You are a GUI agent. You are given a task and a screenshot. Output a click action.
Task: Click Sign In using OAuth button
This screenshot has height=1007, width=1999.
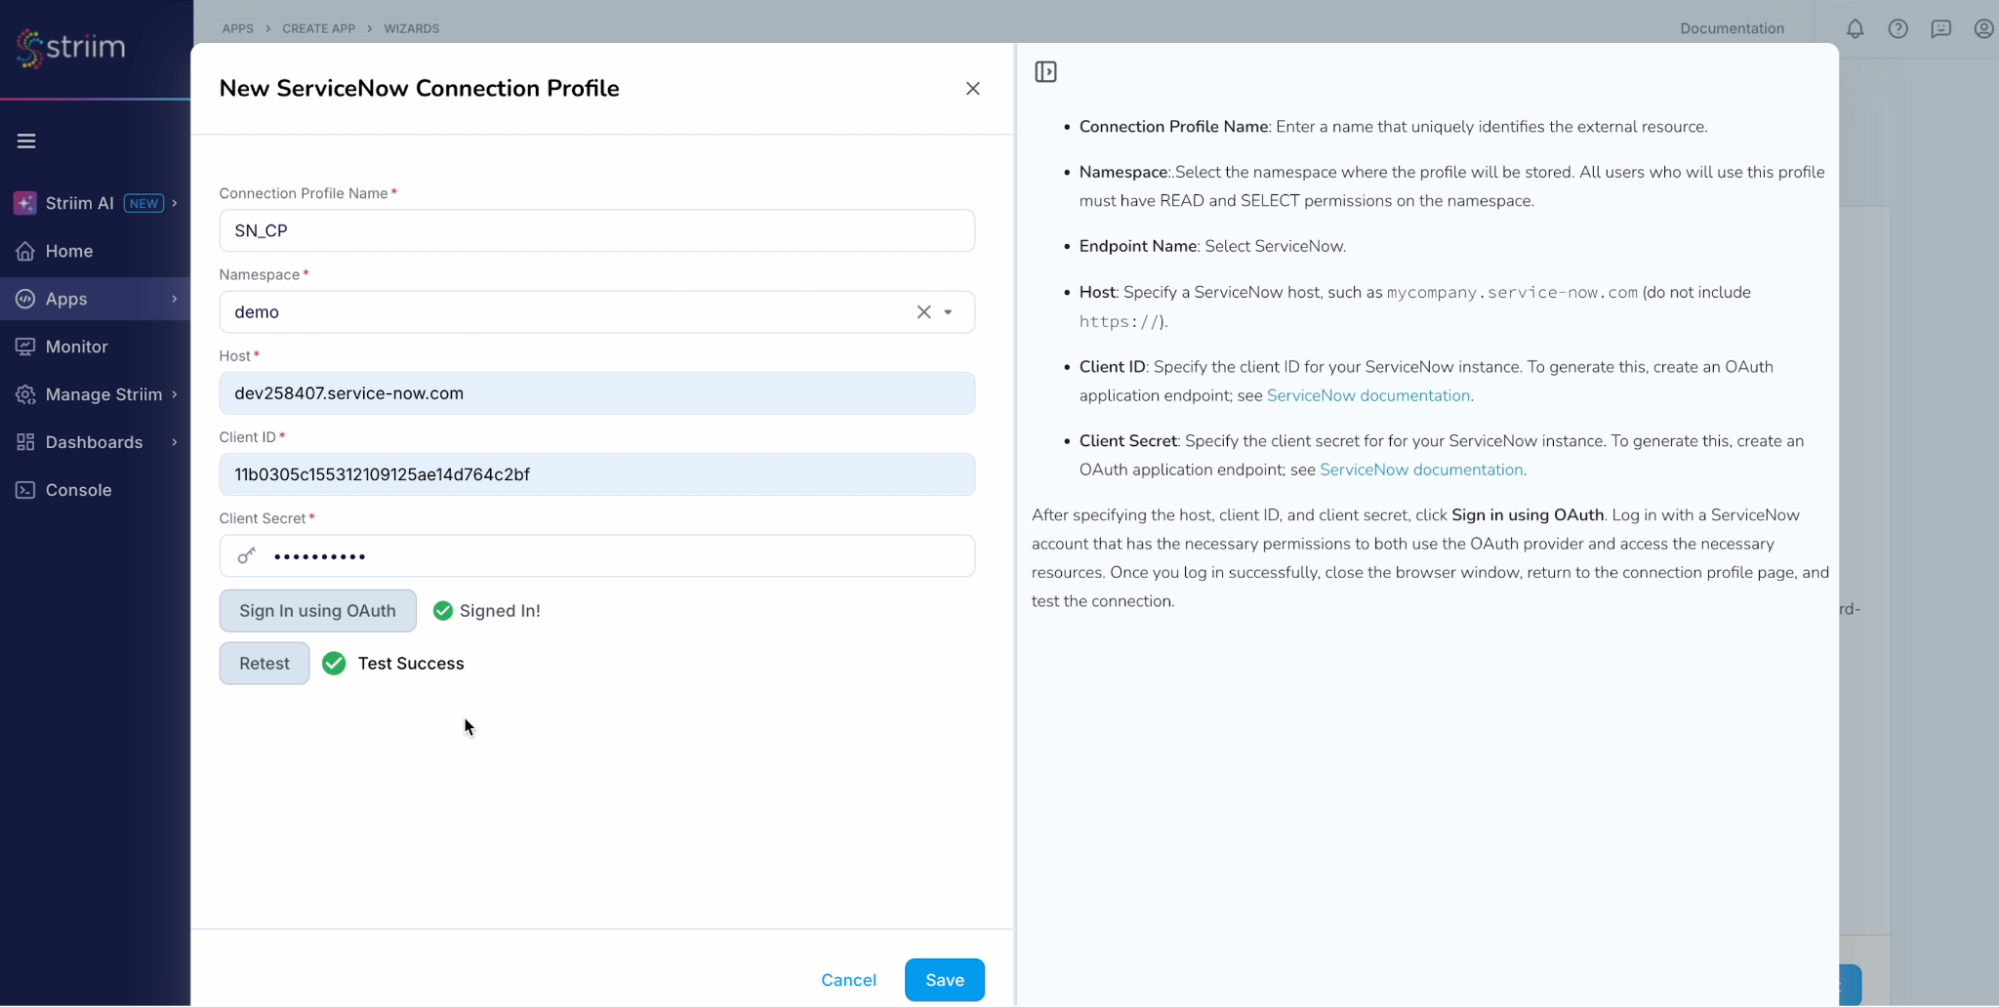tap(318, 611)
